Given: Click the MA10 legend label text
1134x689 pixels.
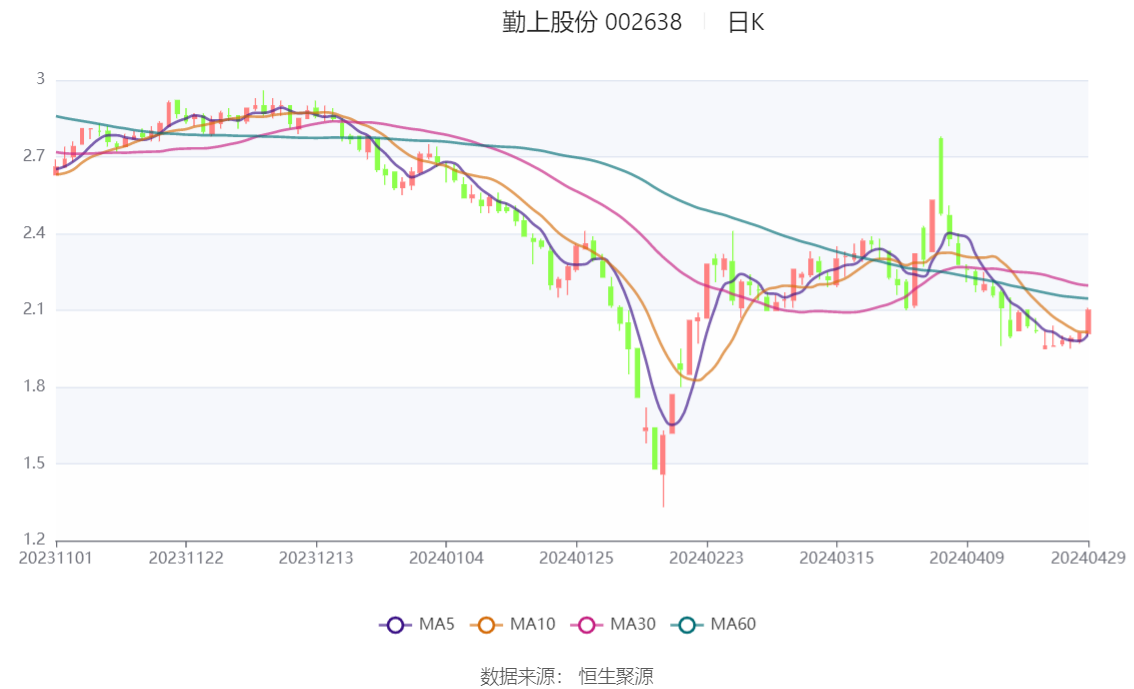Looking at the screenshot, I should pyautogui.click(x=532, y=625).
